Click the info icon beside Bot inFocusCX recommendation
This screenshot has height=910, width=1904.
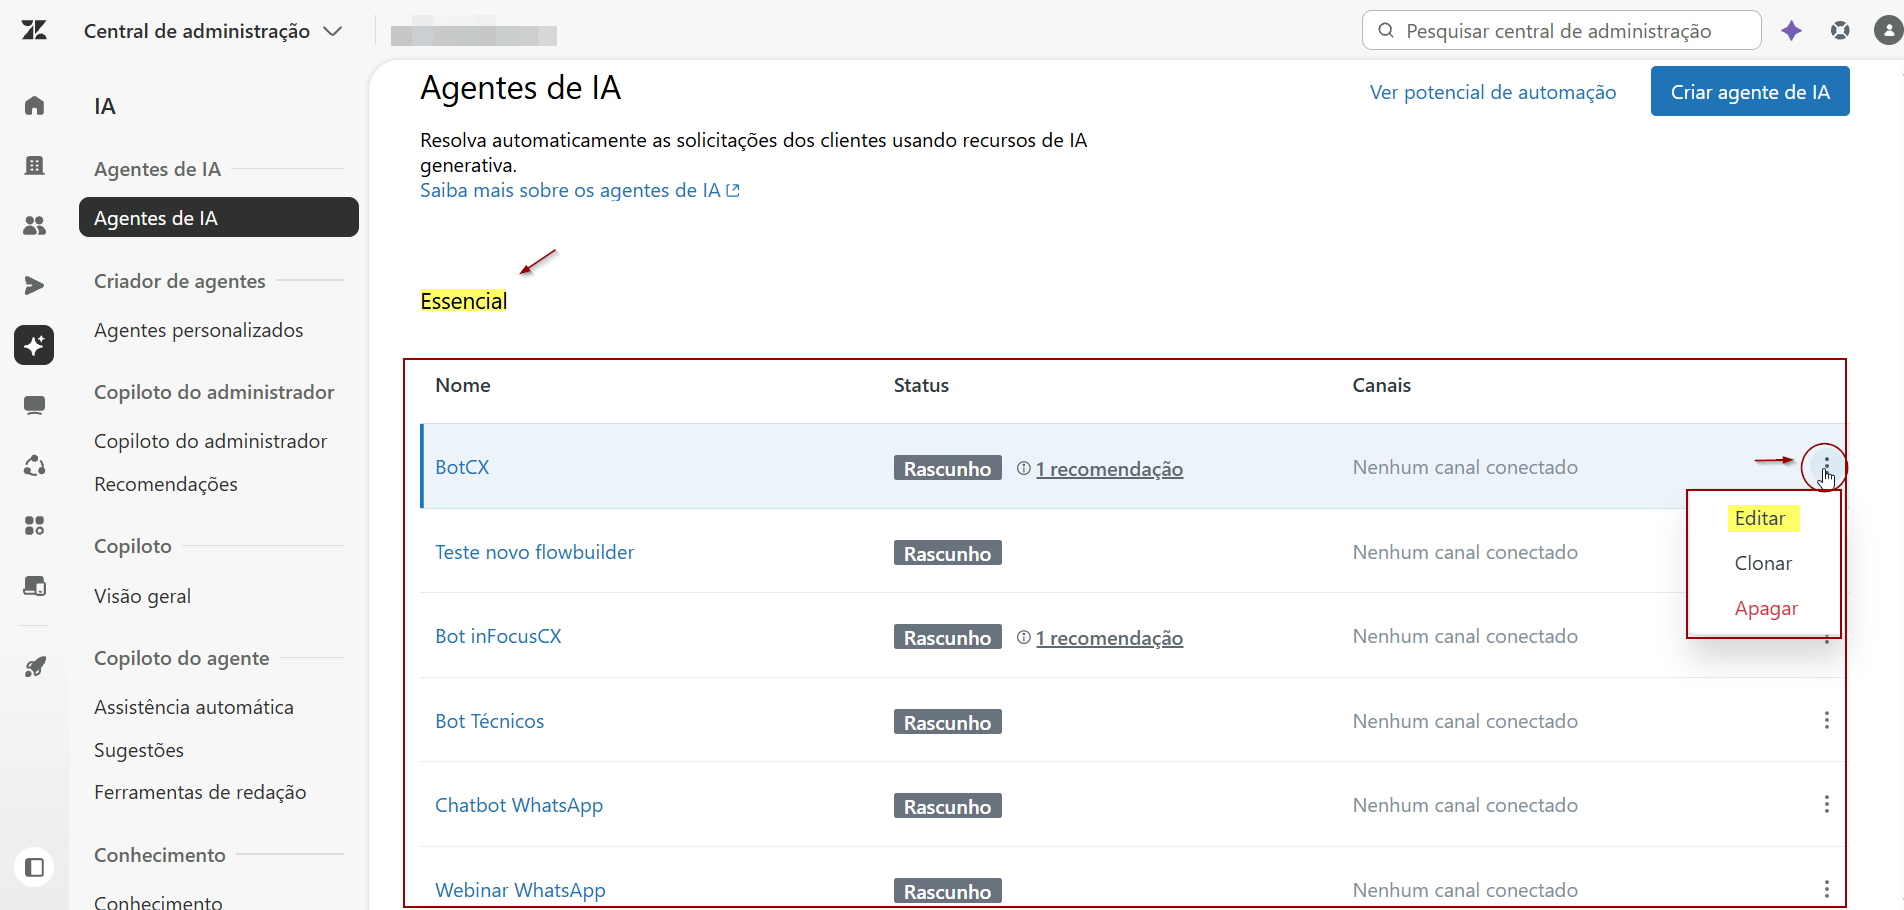point(1023,637)
